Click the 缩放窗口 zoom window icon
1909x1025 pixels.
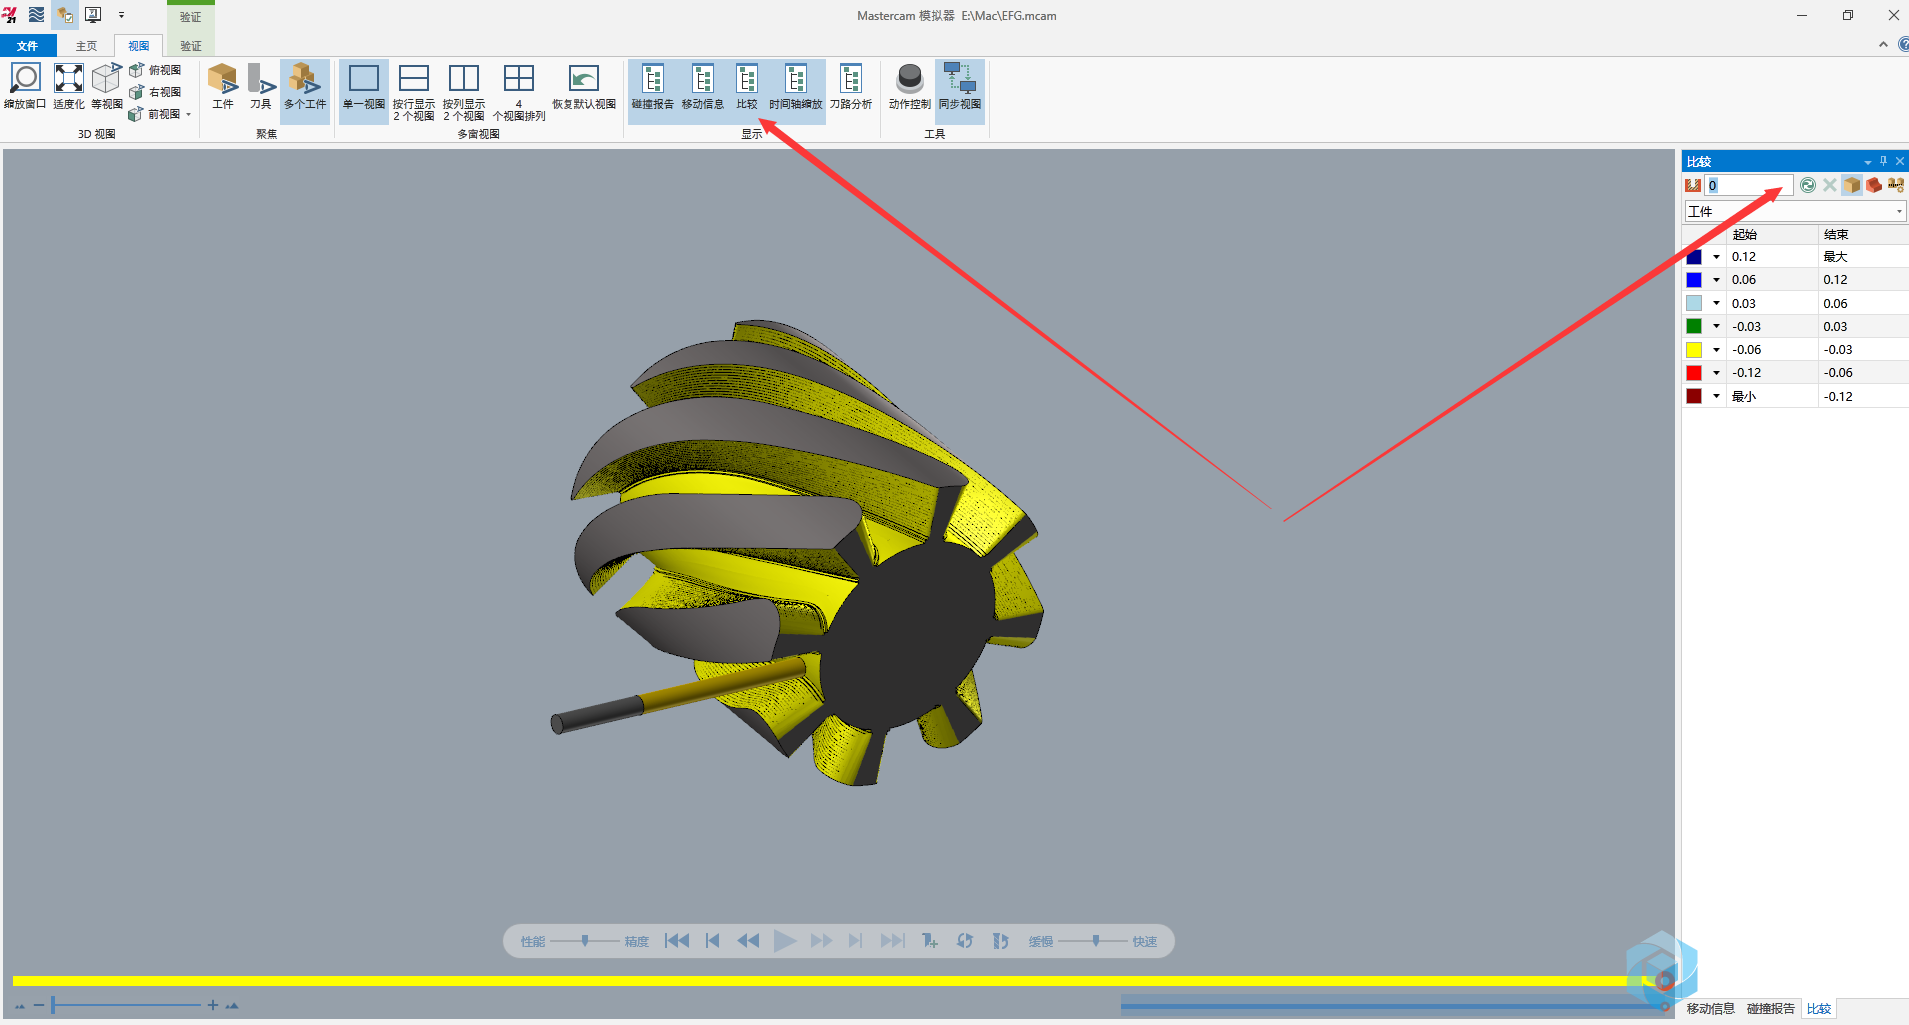click(x=25, y=86)
